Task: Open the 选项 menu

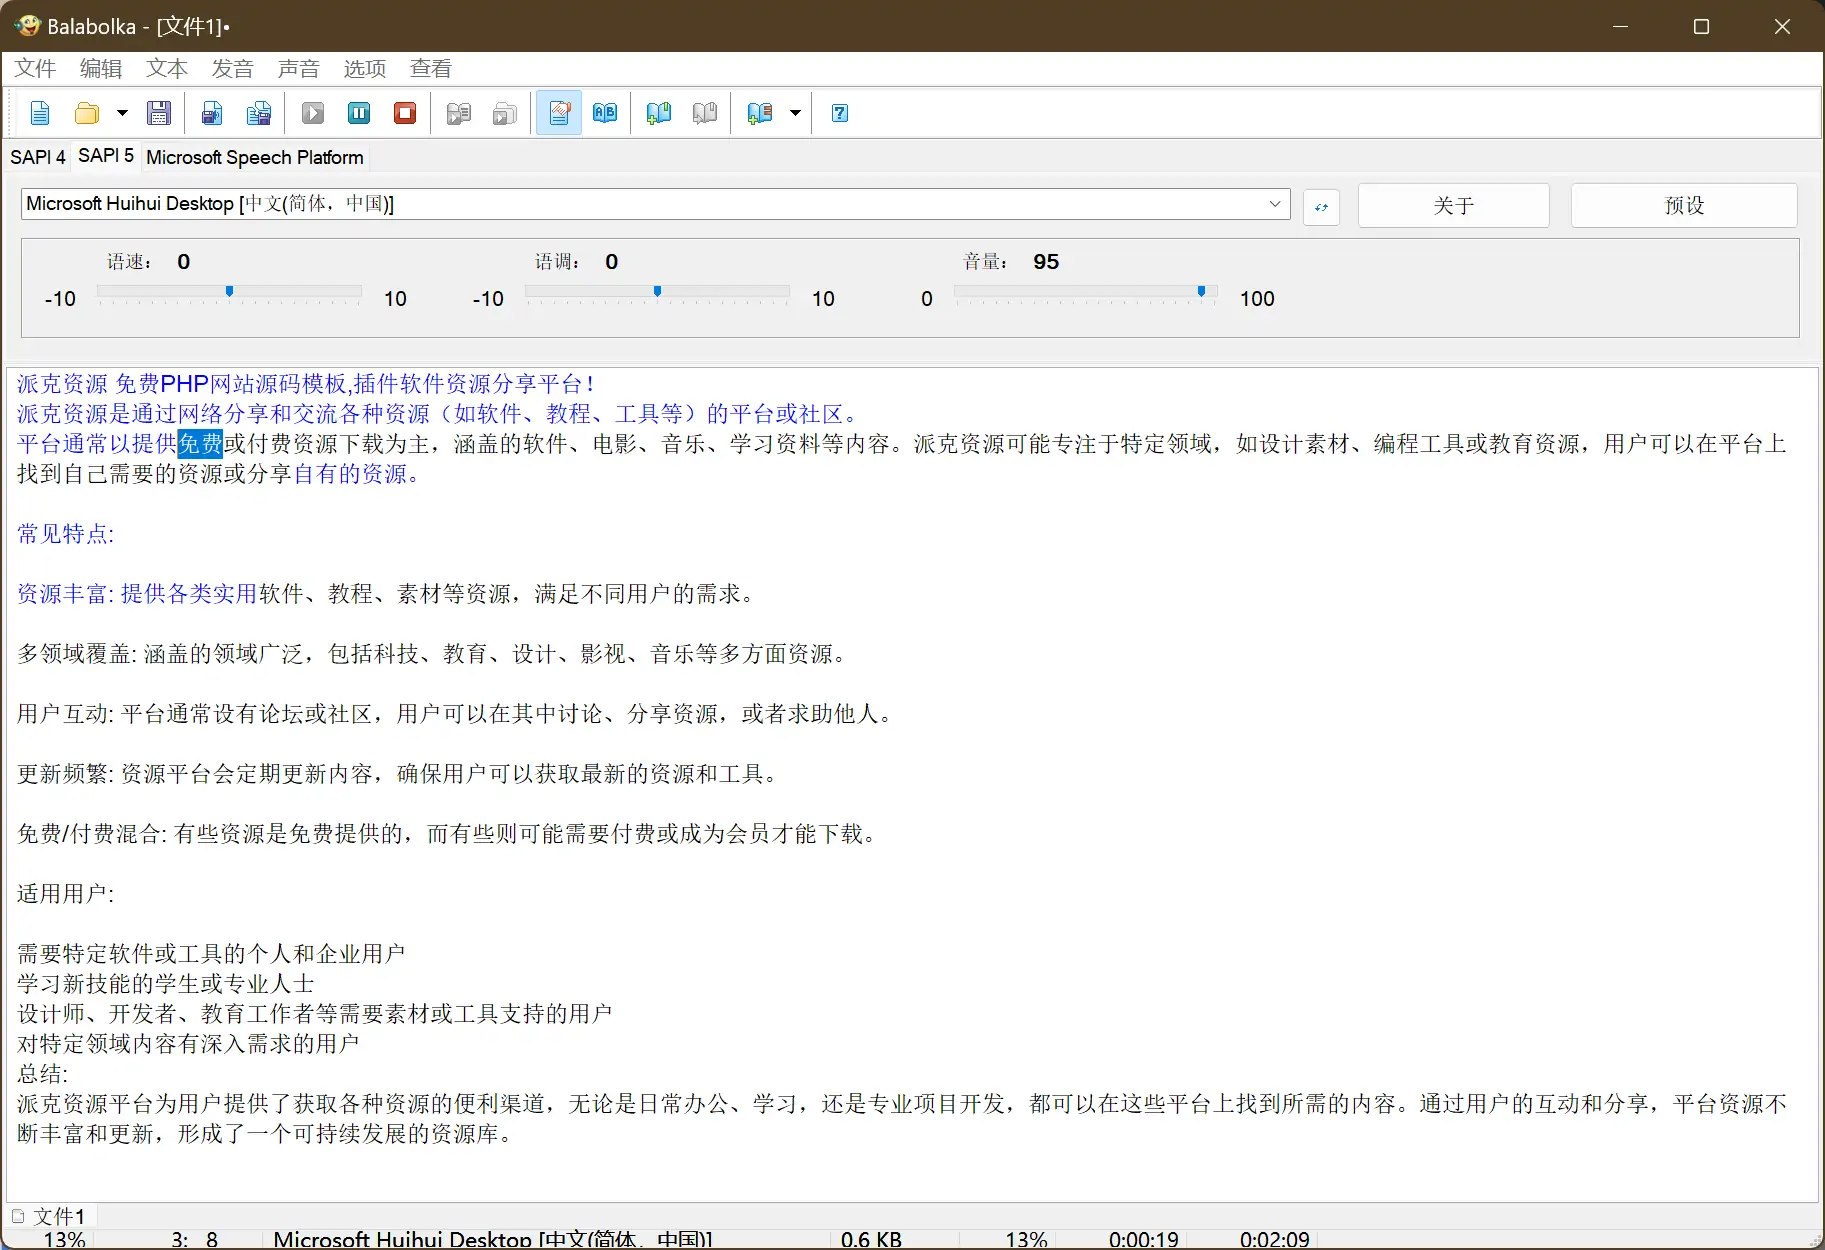Action: [x=365, y=68]
